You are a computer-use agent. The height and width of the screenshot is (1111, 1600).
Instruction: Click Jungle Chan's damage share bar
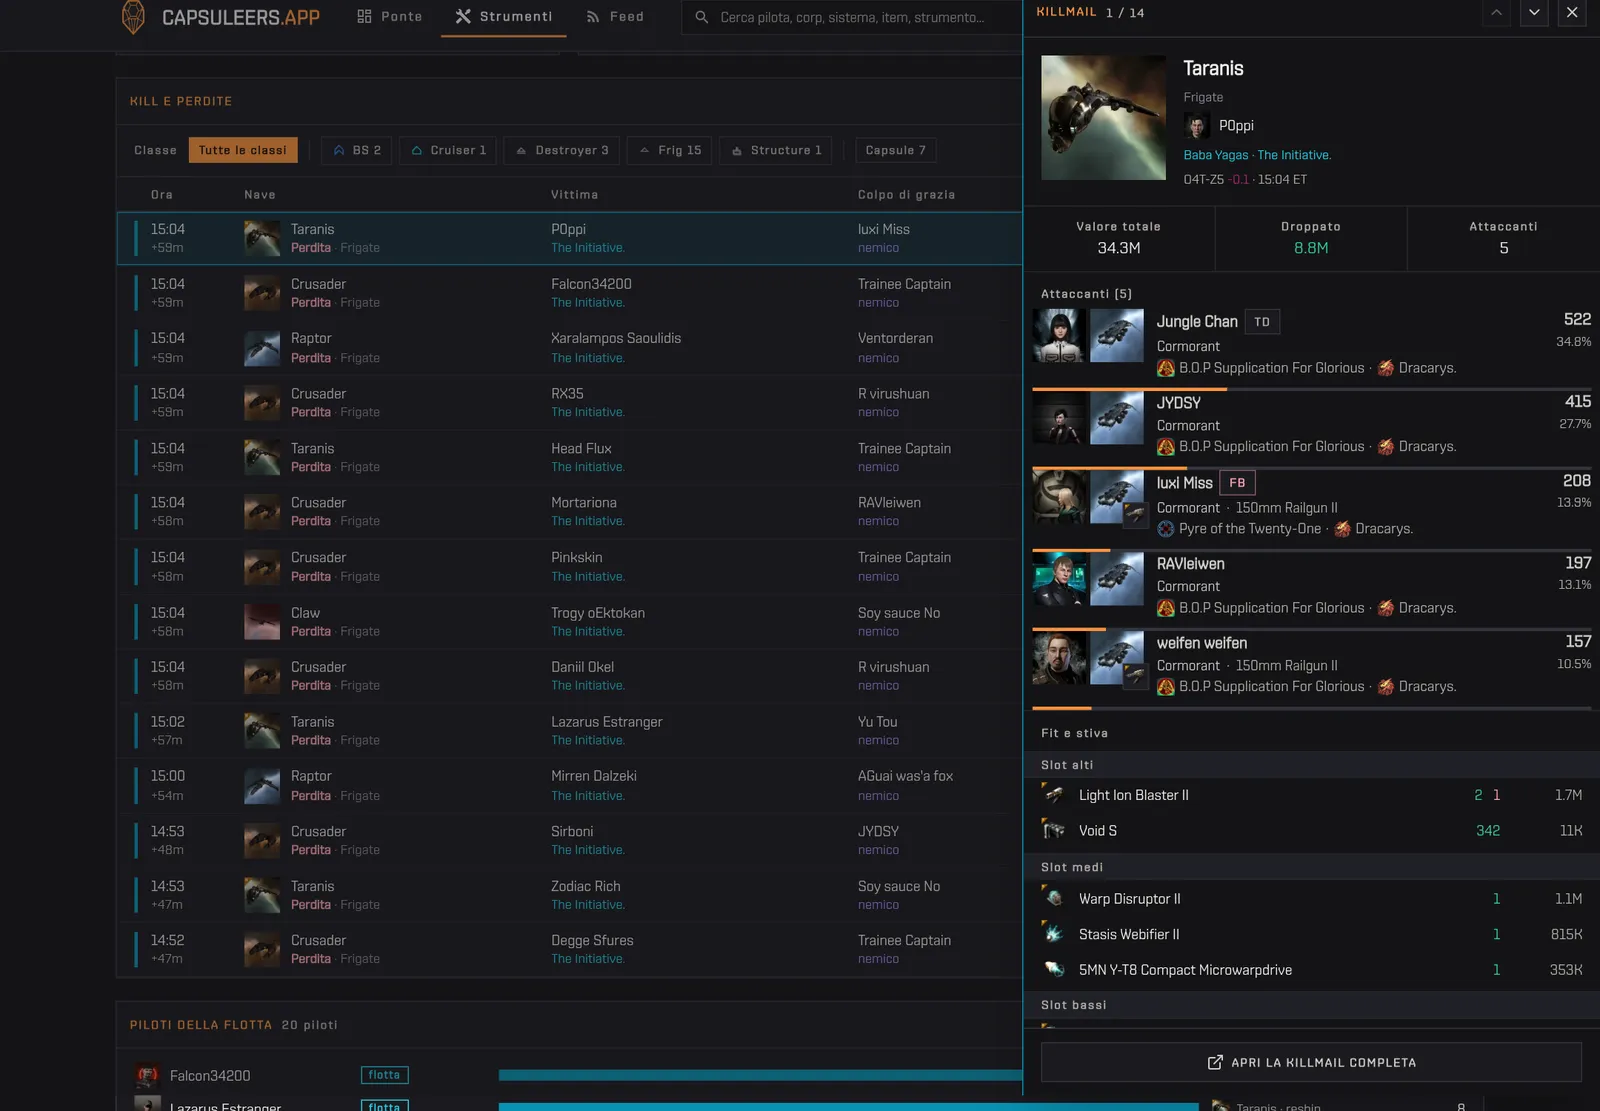[x=1311, y=389]
